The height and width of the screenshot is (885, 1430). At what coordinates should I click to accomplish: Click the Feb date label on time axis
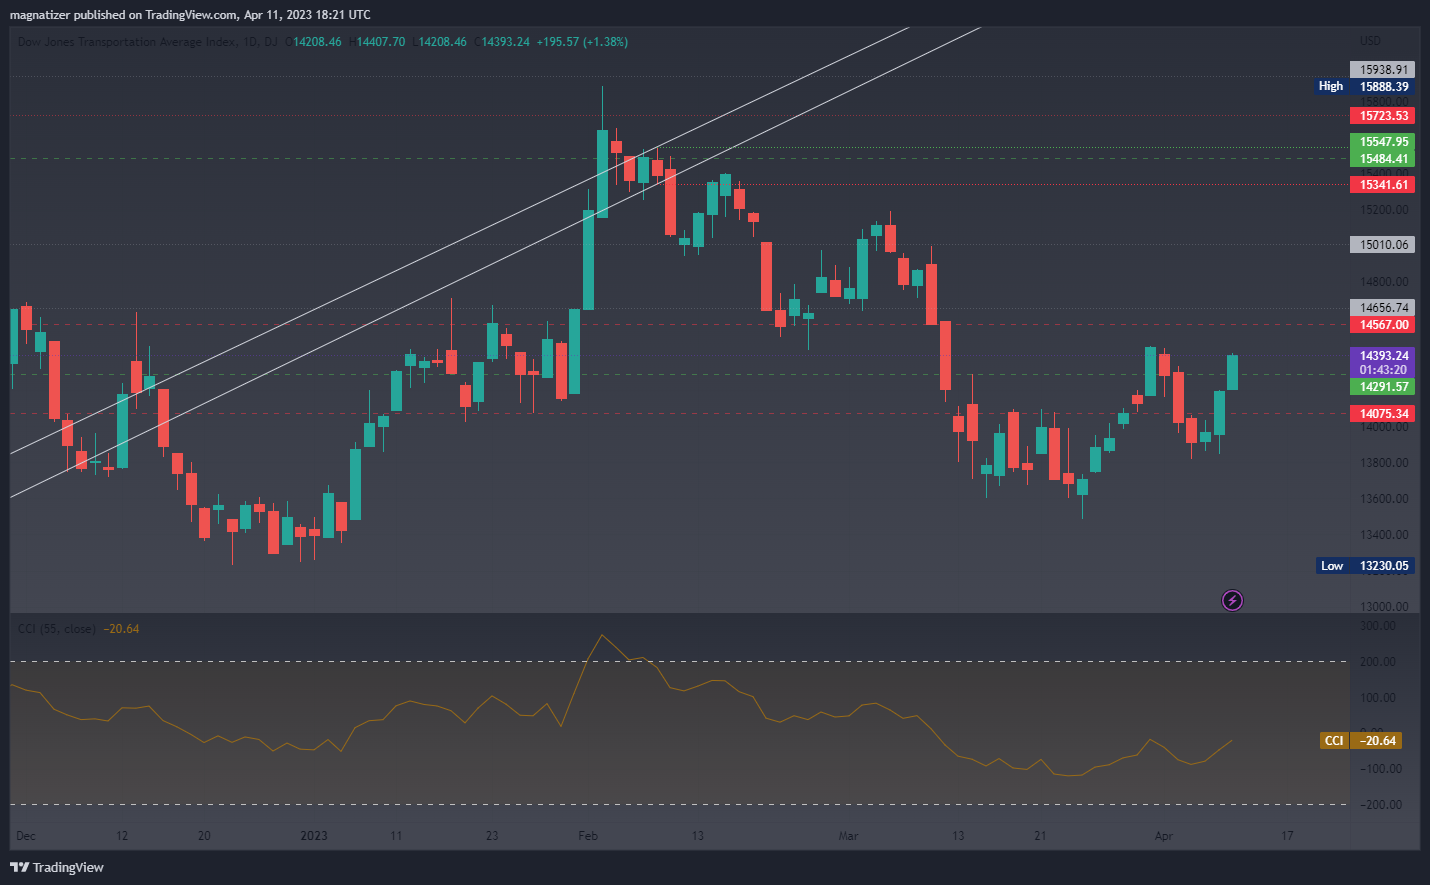click(588, 836)
